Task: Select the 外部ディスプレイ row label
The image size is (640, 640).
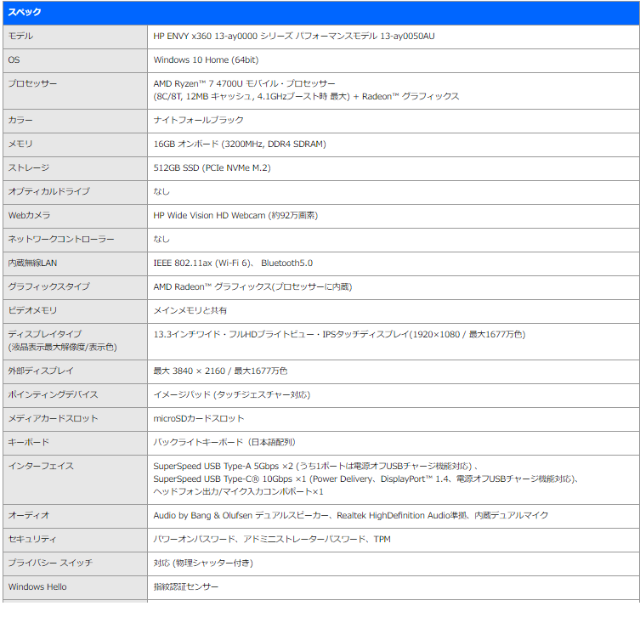Action: (x=41, y=371)
